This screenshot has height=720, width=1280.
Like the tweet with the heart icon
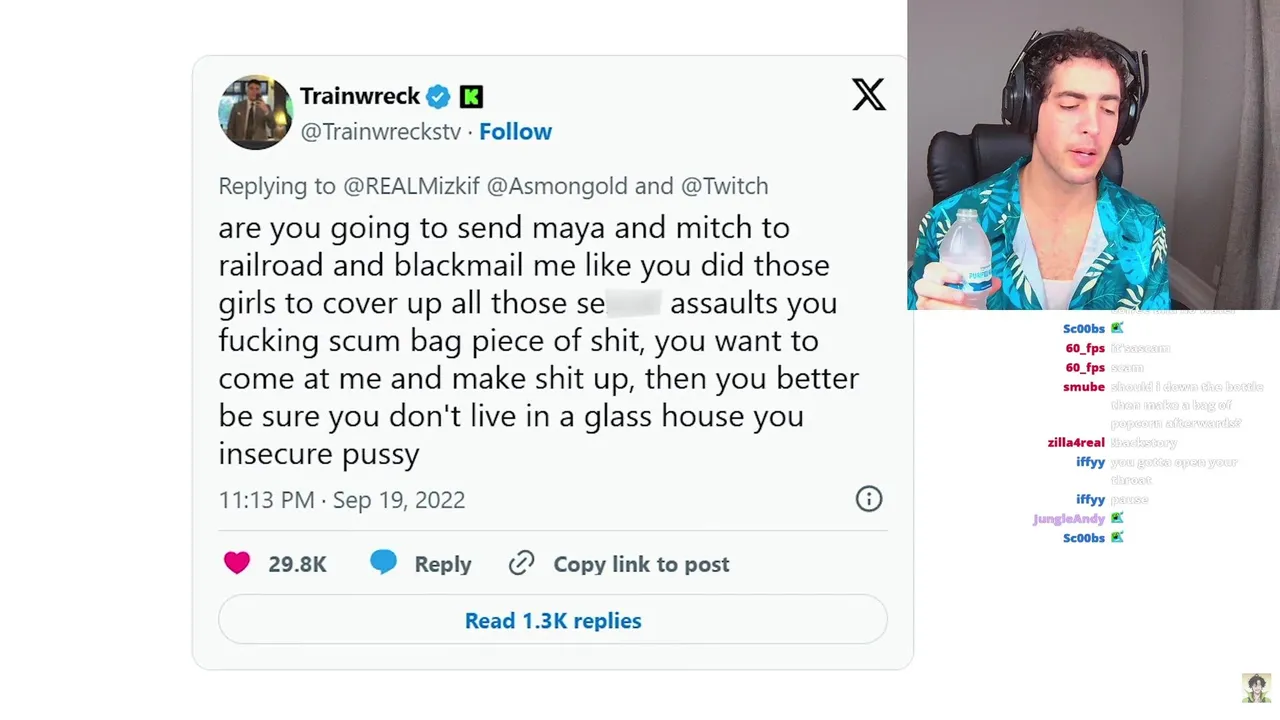(x=237, y=563)
